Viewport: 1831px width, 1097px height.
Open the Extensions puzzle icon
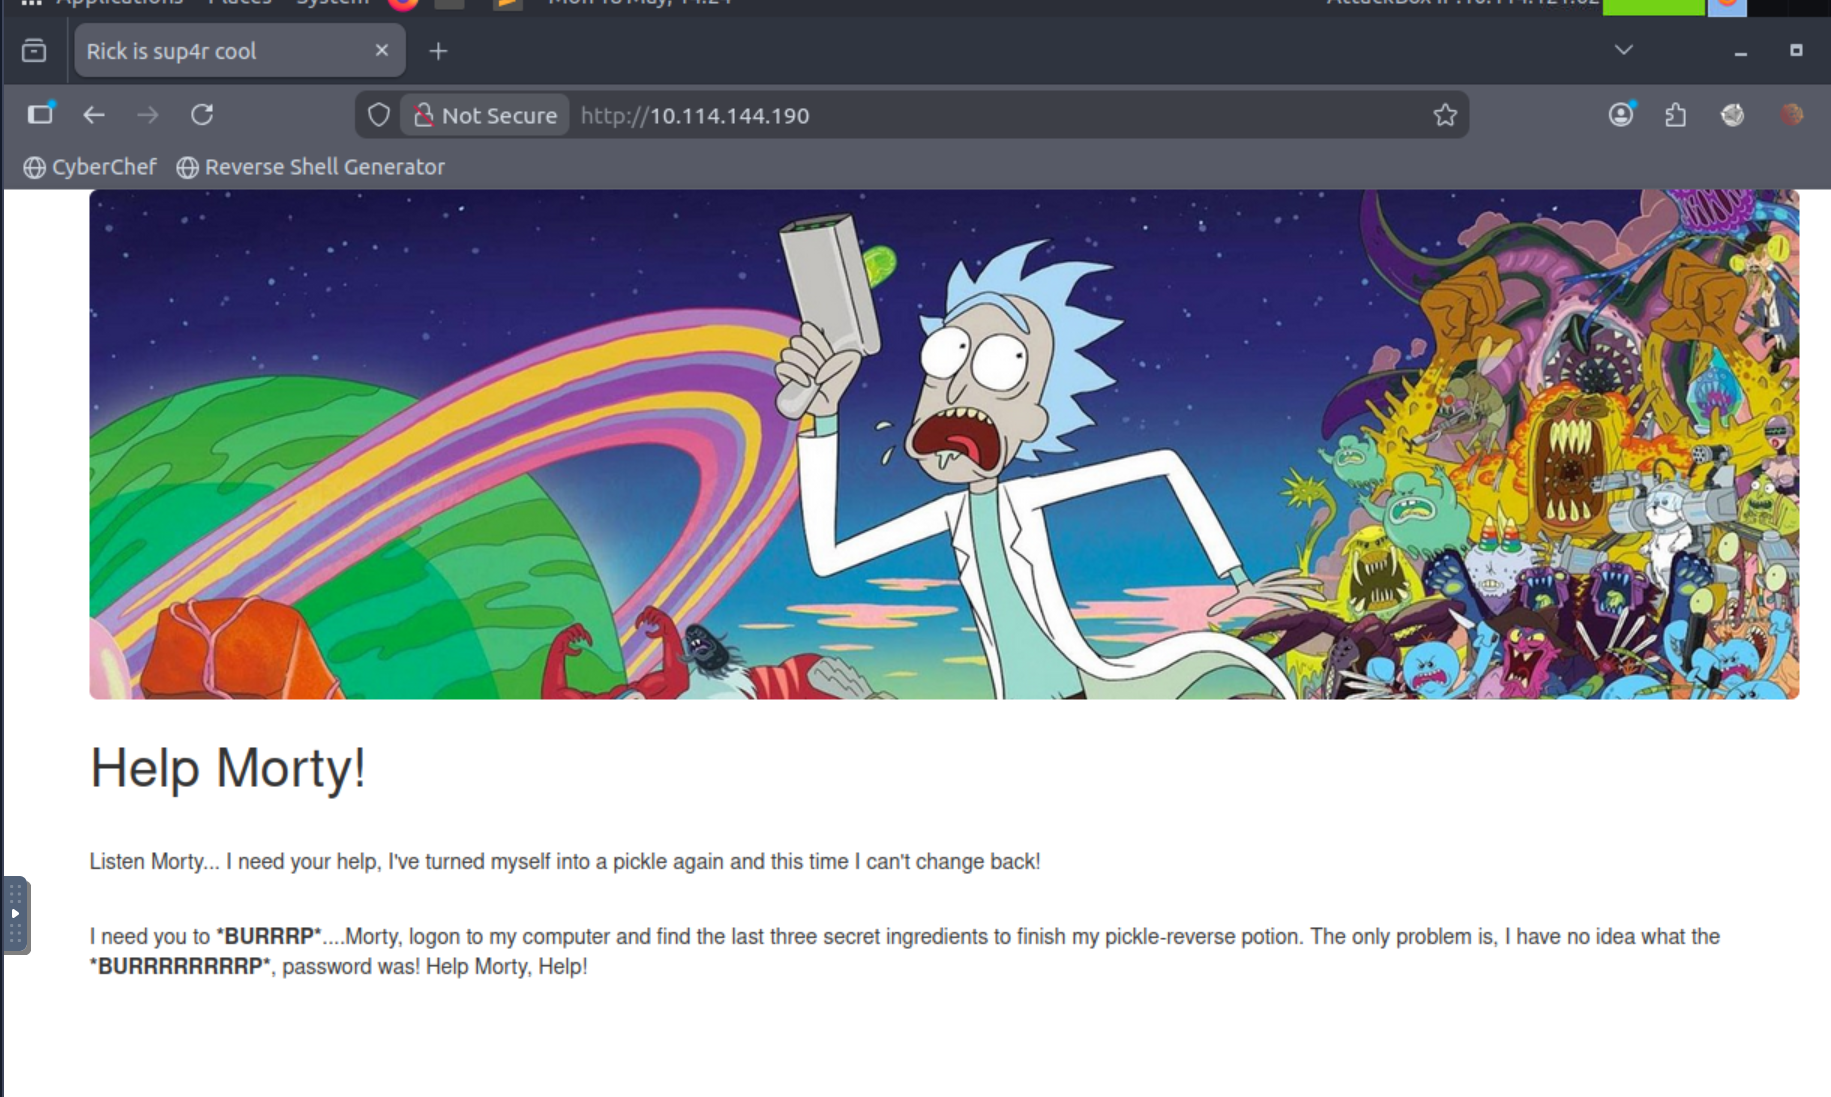(1676, 115)
